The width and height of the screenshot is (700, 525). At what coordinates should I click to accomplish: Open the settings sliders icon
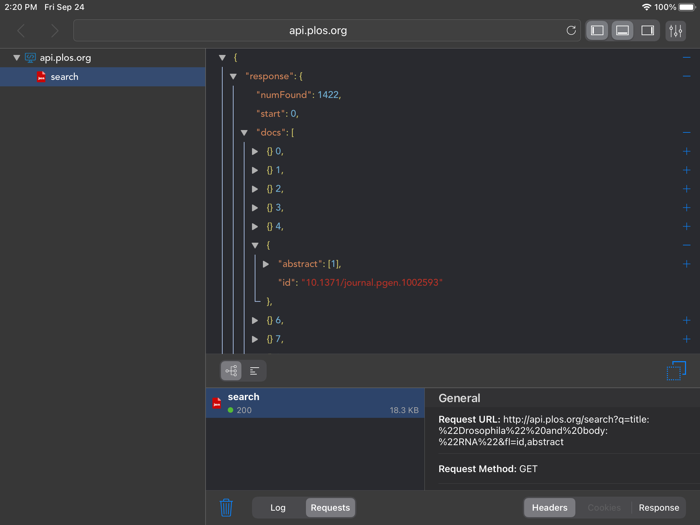click(675, 31)
